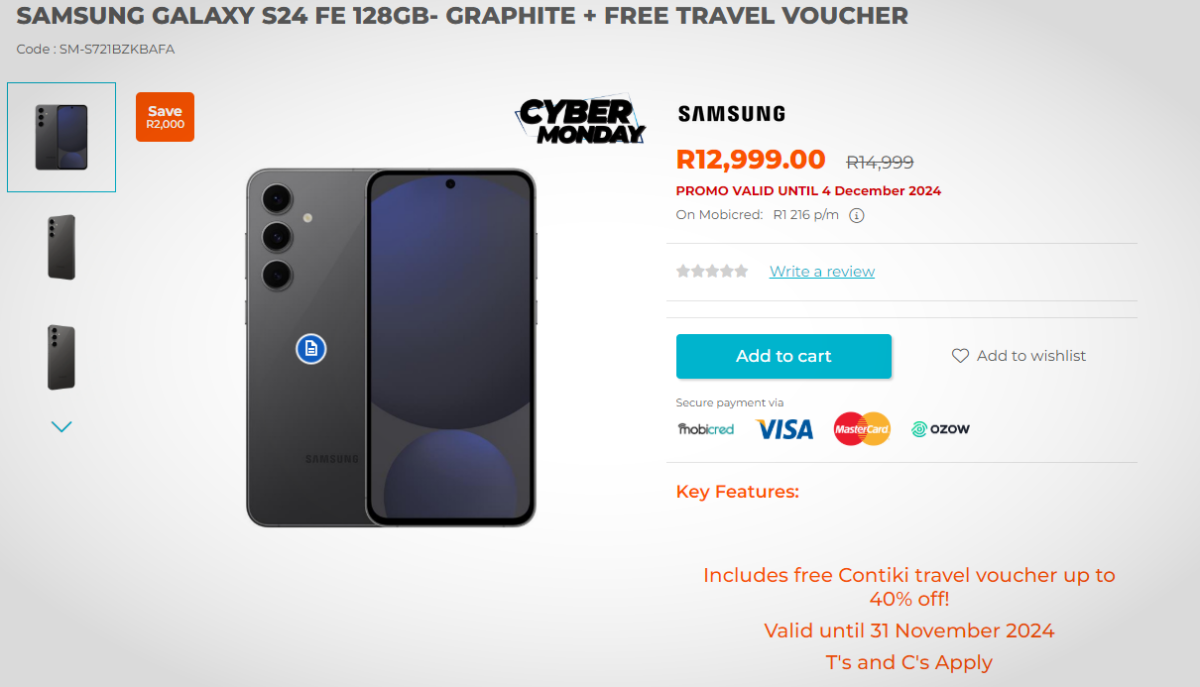Click Add to wishlist text

(1031, 356)
